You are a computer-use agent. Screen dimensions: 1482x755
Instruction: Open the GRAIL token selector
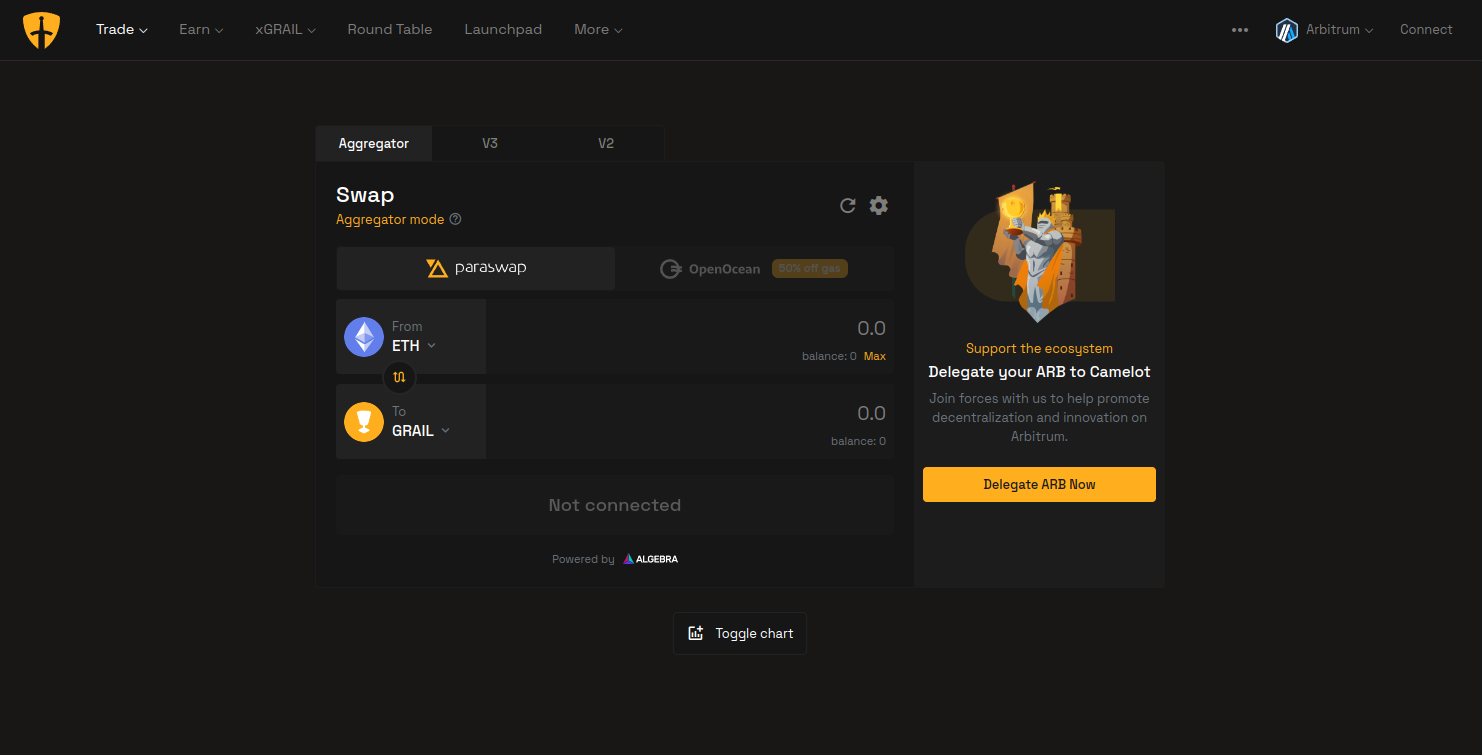(x=419, y=430)
